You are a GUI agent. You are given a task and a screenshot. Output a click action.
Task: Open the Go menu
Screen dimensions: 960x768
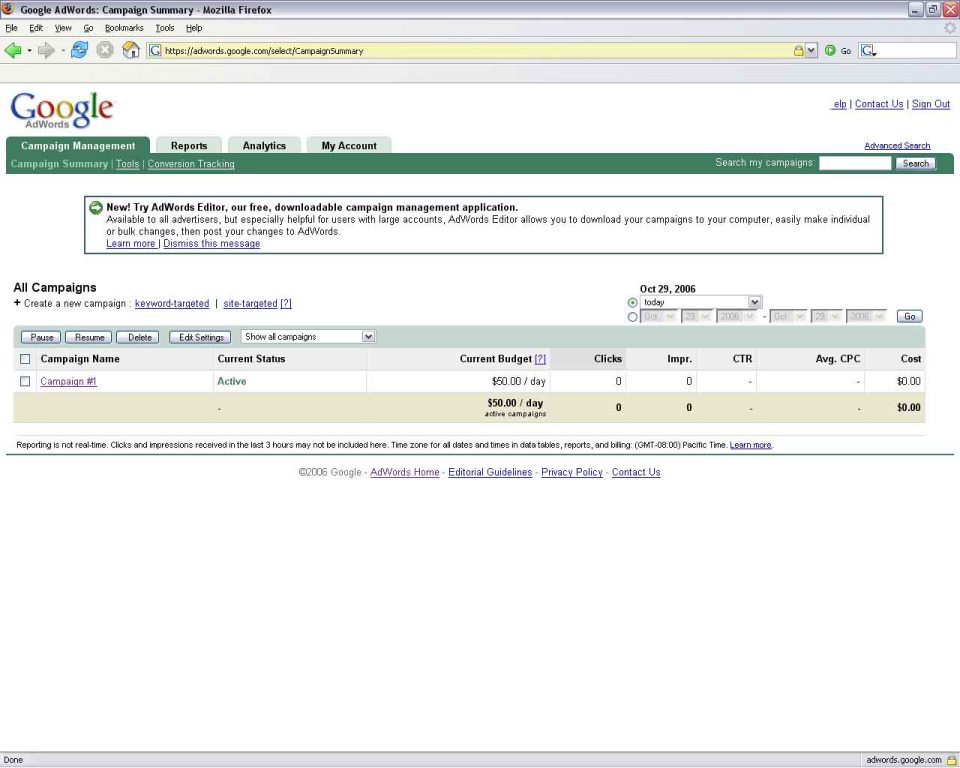tap(88, 28)
